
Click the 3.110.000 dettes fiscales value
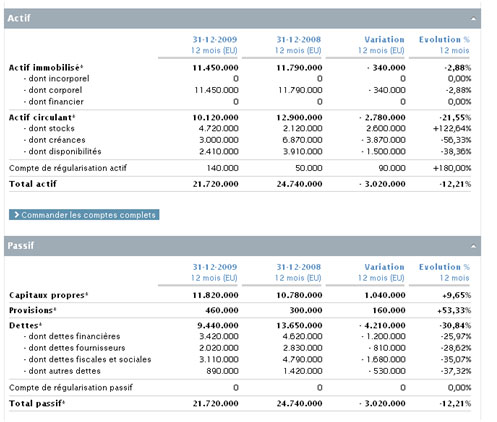tap(219, 360)
